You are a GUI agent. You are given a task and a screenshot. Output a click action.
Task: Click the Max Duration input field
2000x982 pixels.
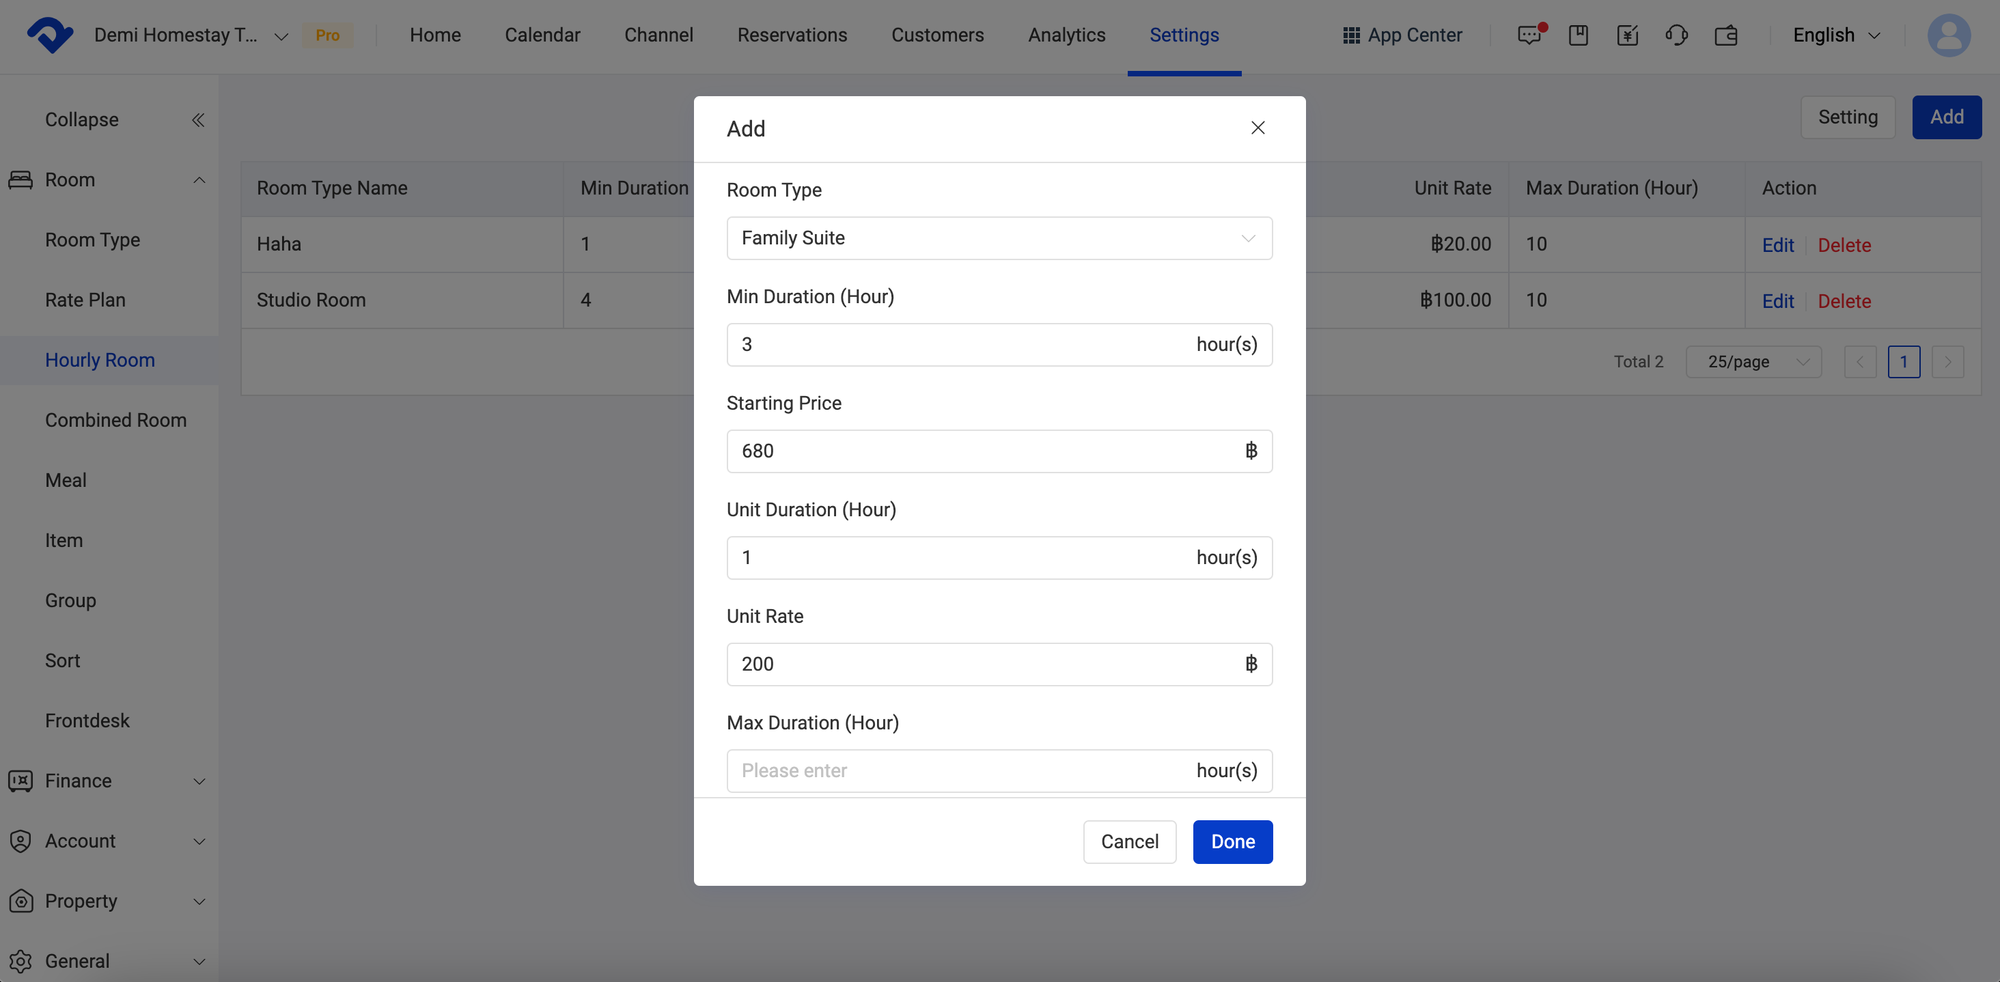click(999, 770)
